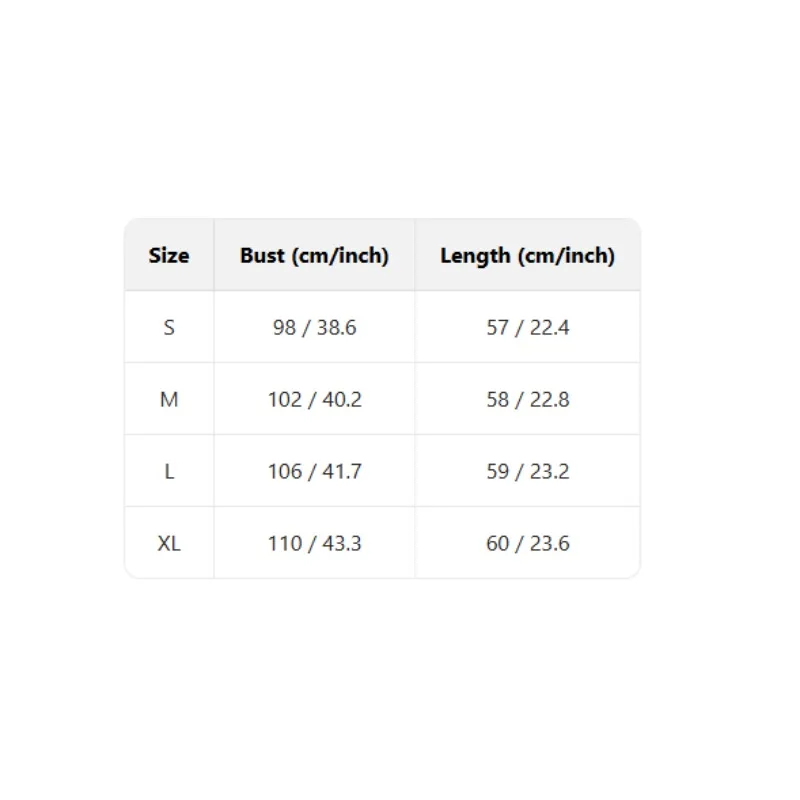The width and height of the screenshot is (800, 800).
Task: Click the 41.7 inch value for size L
Action: click(342, 471)
